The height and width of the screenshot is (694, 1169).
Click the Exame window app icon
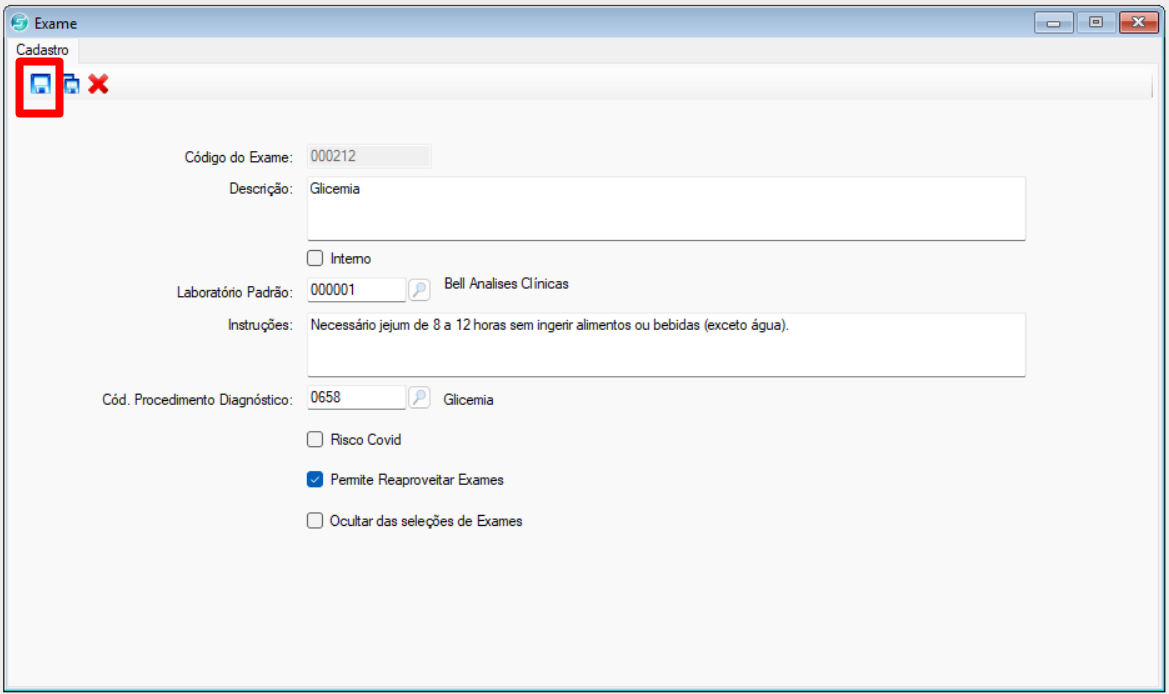click(19, 23)
